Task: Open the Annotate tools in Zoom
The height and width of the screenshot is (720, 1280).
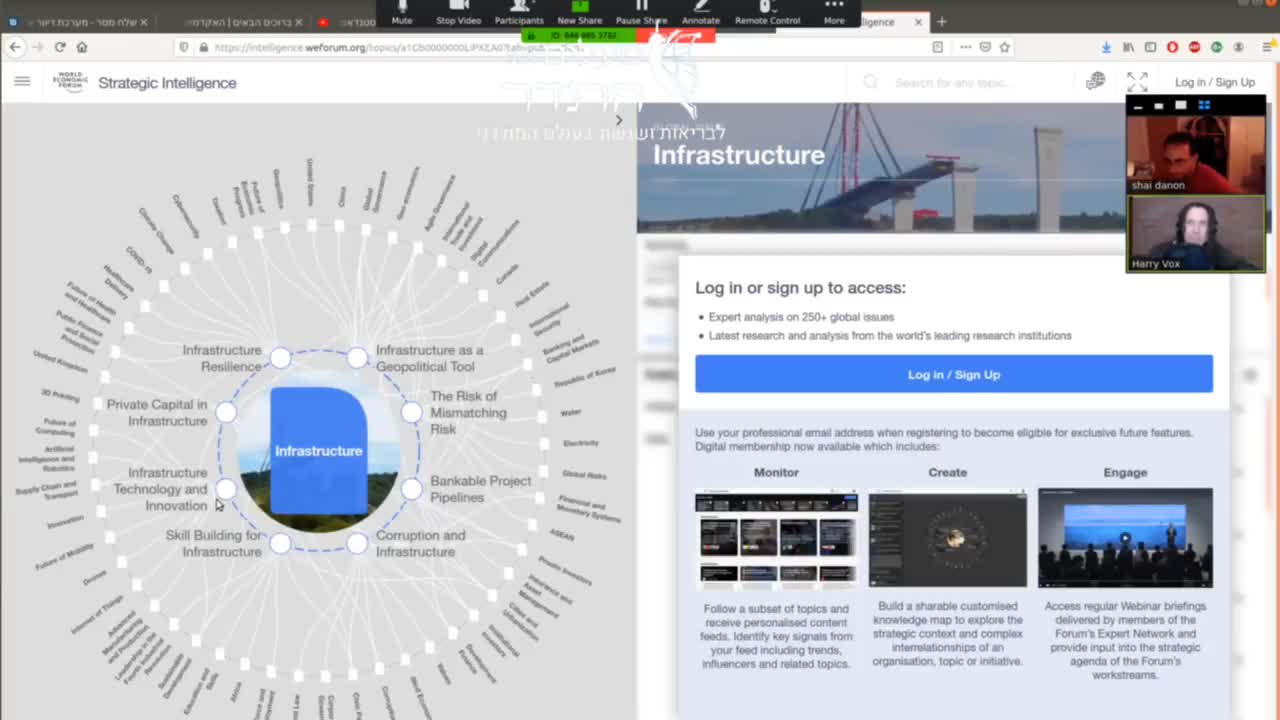Action: pyautogui.click(x=700, y=13)
